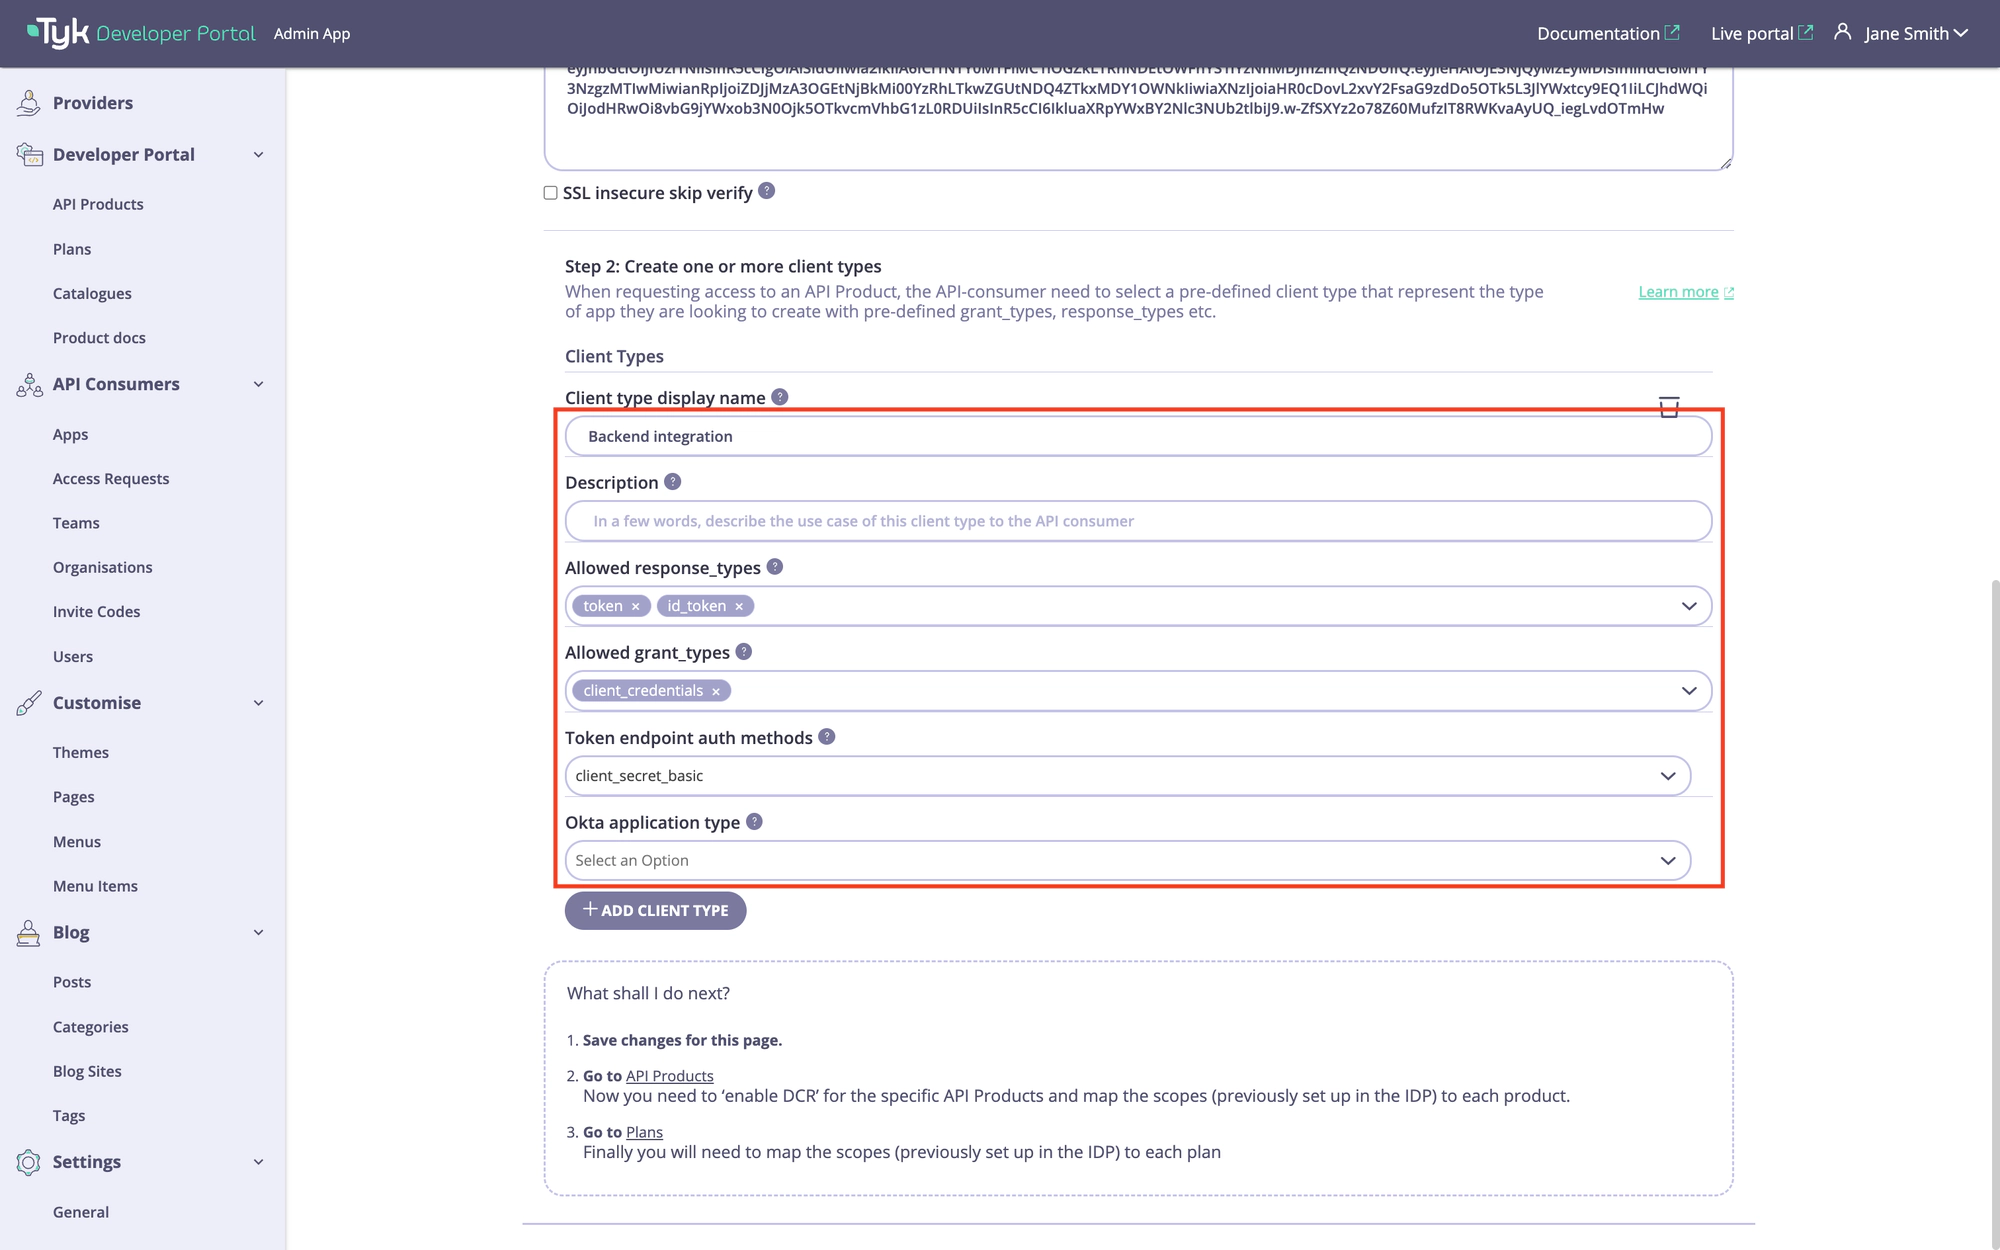Image resolution: width=2000 pixels, height=1250 pixels.
Task: Expand the Allowed grant_types dropdown
Action: (x=1688, y=690)
